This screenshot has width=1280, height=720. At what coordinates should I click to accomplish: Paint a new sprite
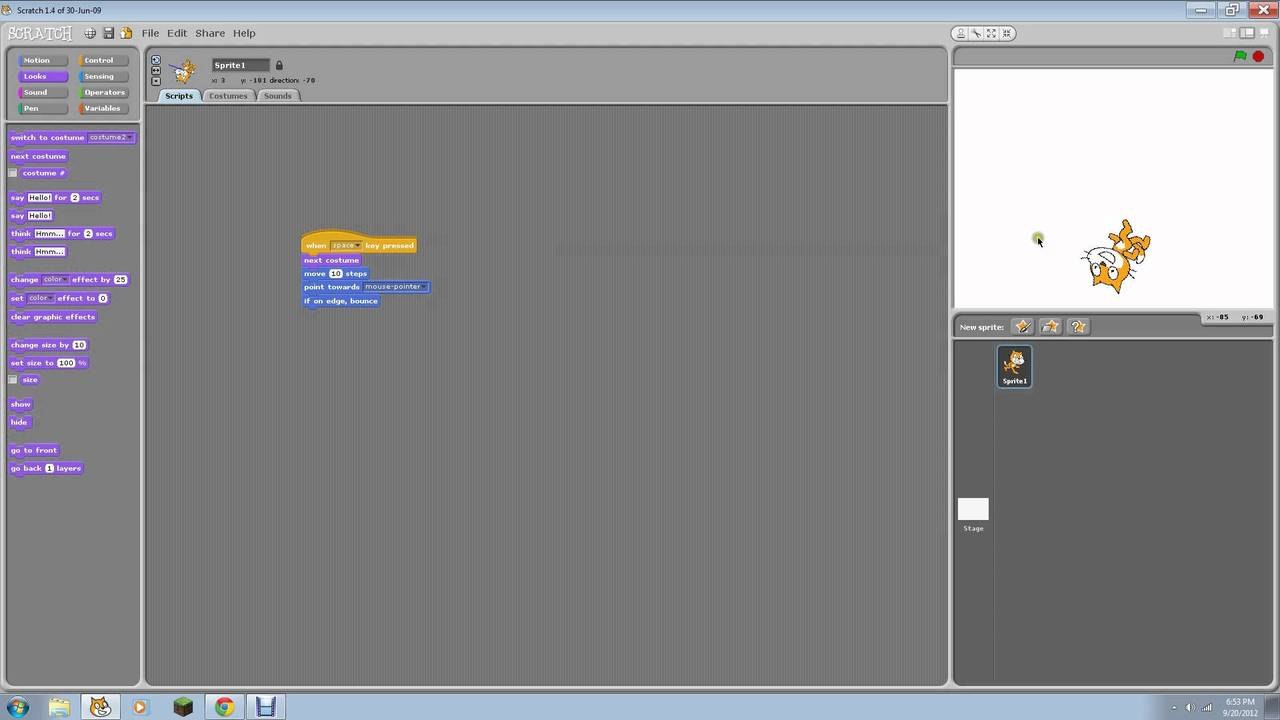[1022, 327]
